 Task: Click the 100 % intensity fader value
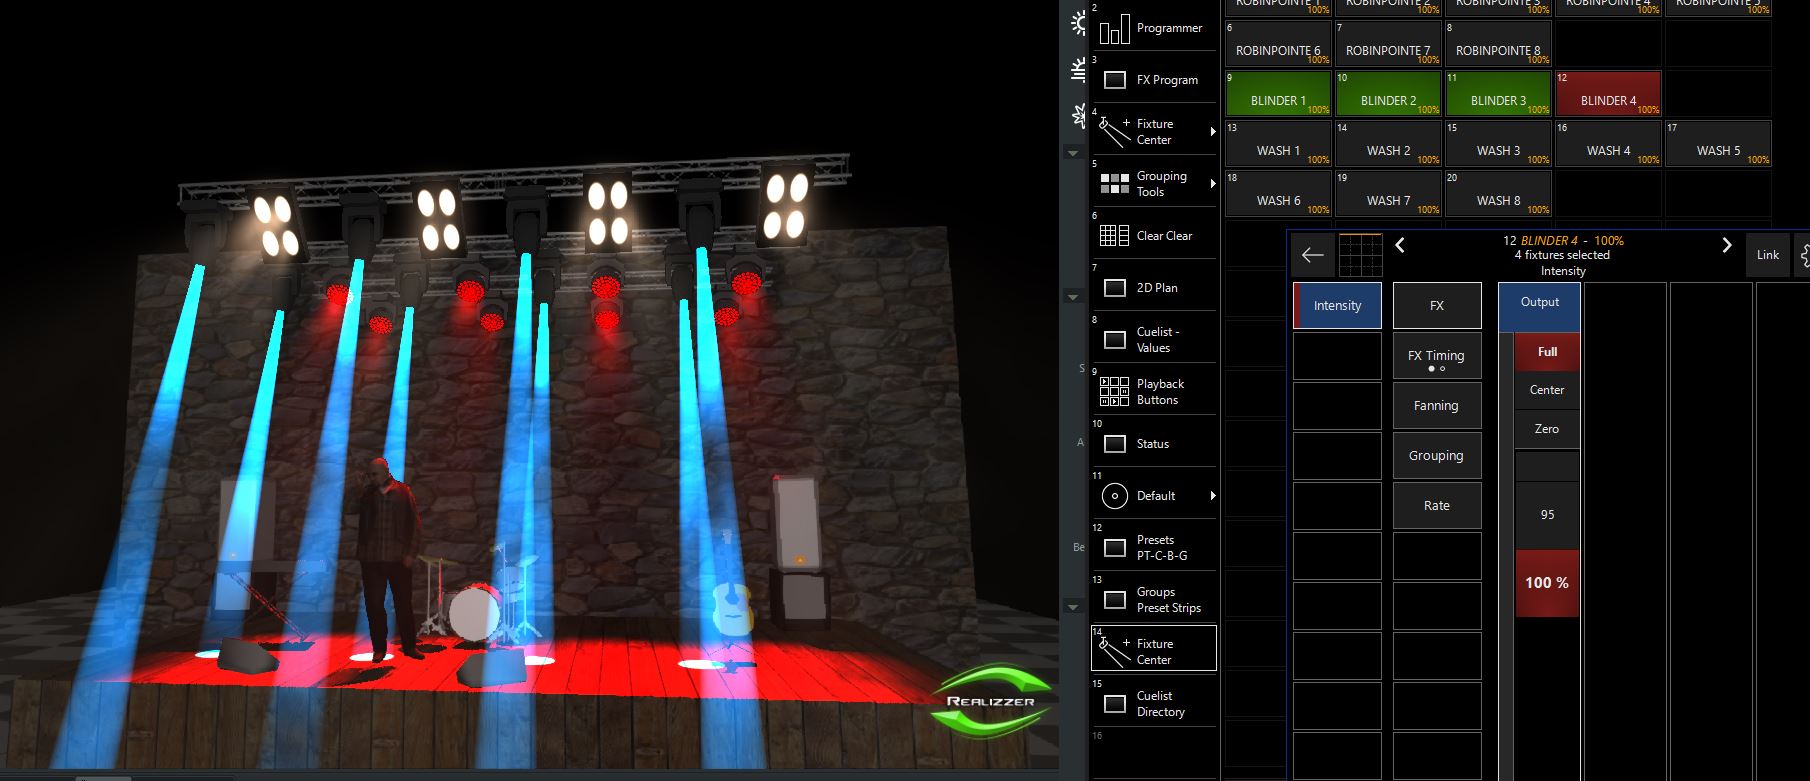pos(1546,583)
